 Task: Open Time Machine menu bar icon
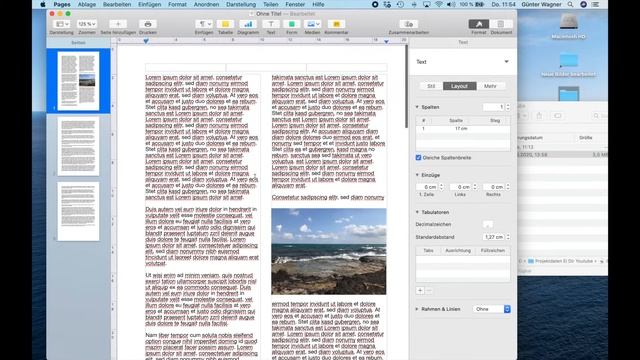[x=400, y=4]
